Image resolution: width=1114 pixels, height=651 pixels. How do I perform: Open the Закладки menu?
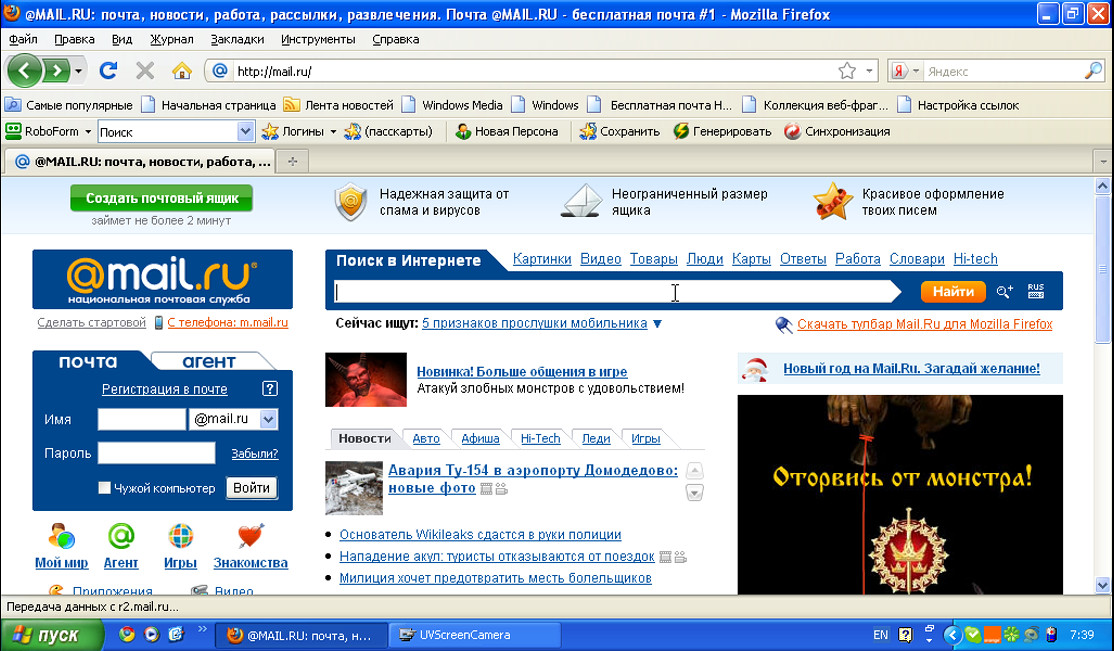(x=237, y=39)
